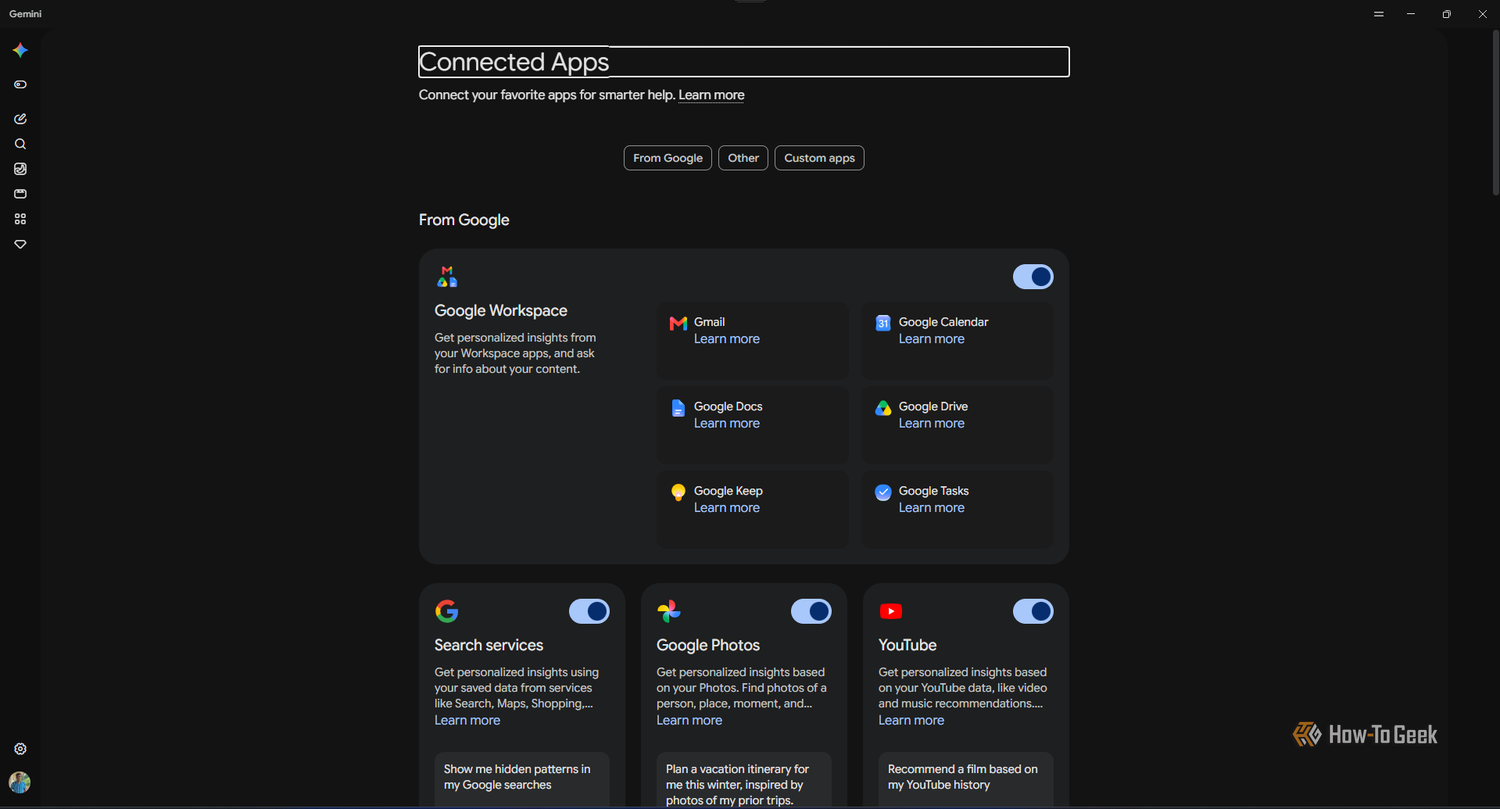This screenshot has width=1500, height=809.
Task: Open the four-squares grid sidebar icon
Action: click(x=20, y=219)
